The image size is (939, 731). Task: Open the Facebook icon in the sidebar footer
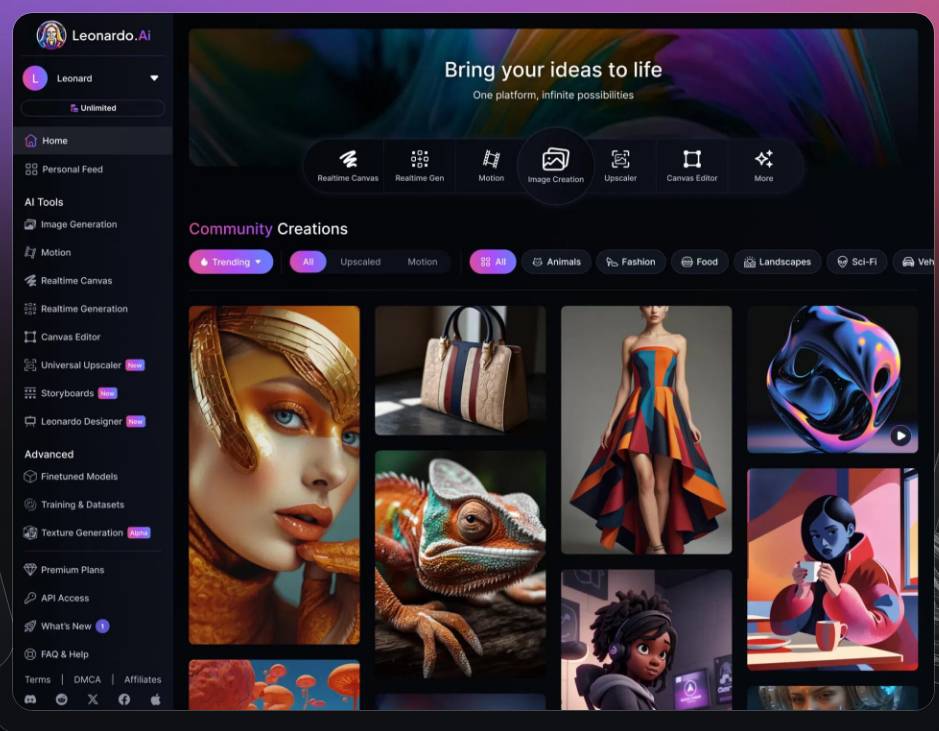[124, 699]
